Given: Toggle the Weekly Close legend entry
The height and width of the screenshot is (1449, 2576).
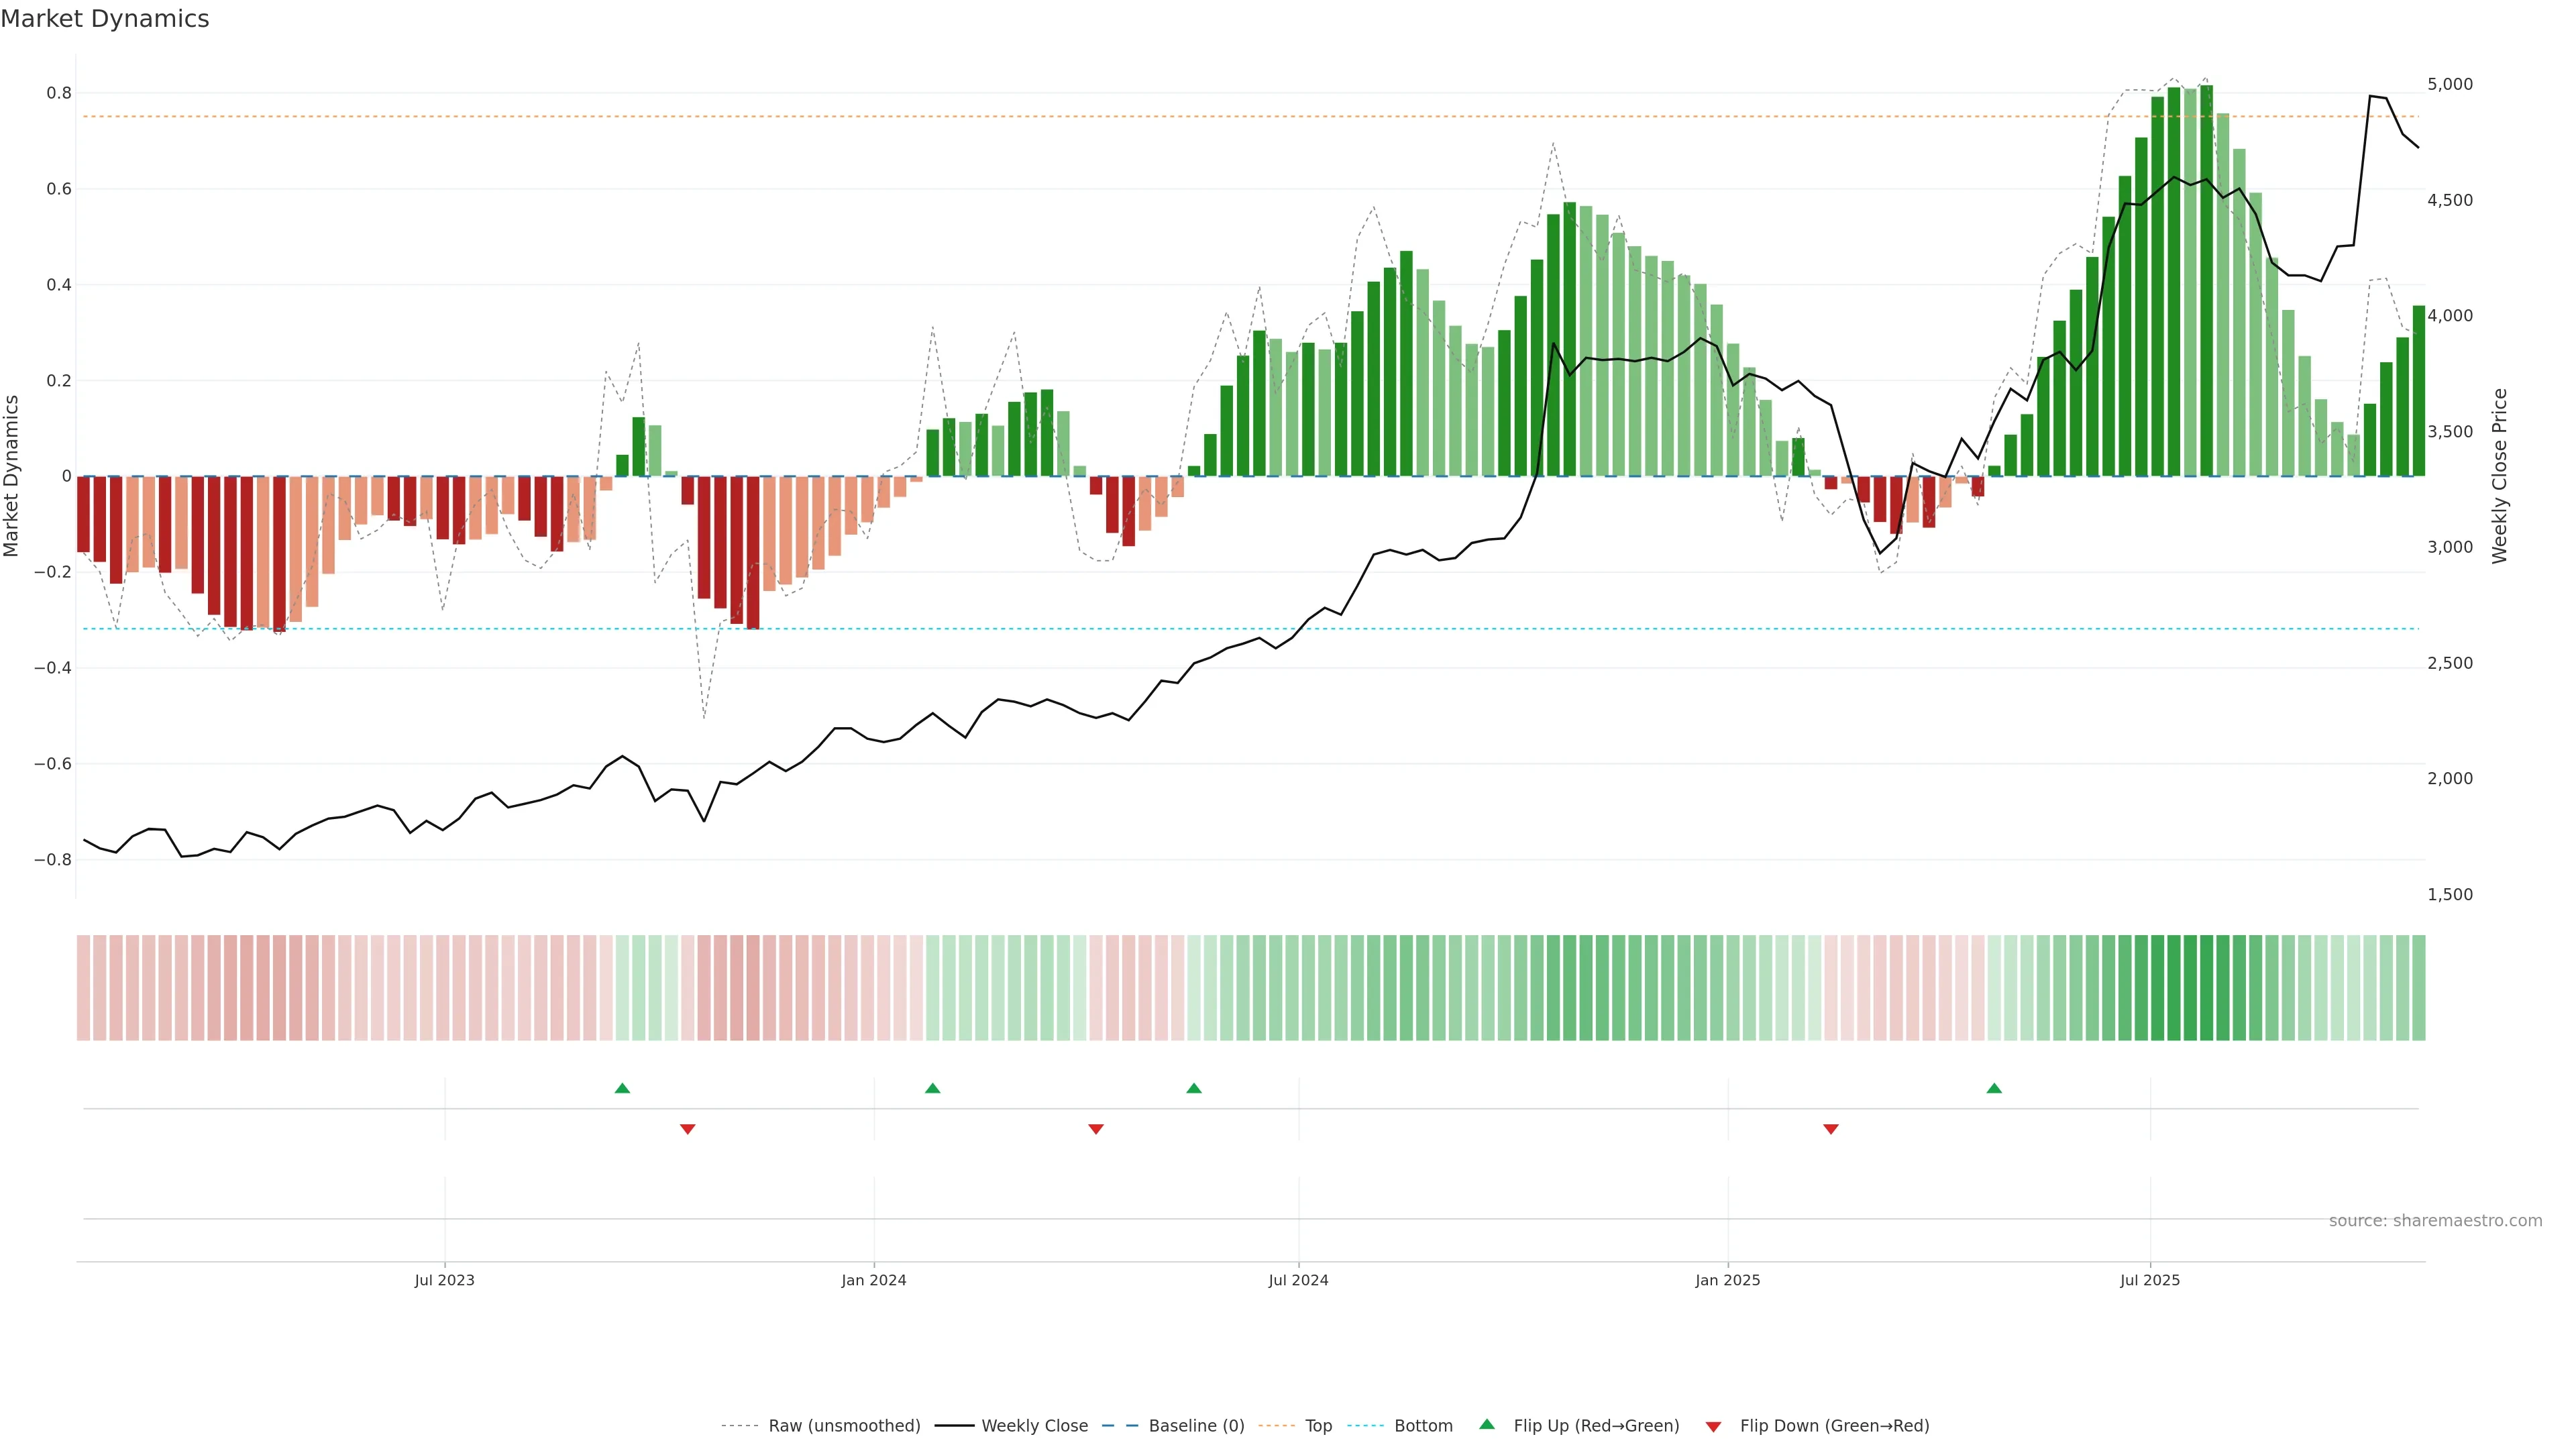Looking at the screenshot, I should pyautogui.click(x=1034, y=1426).
